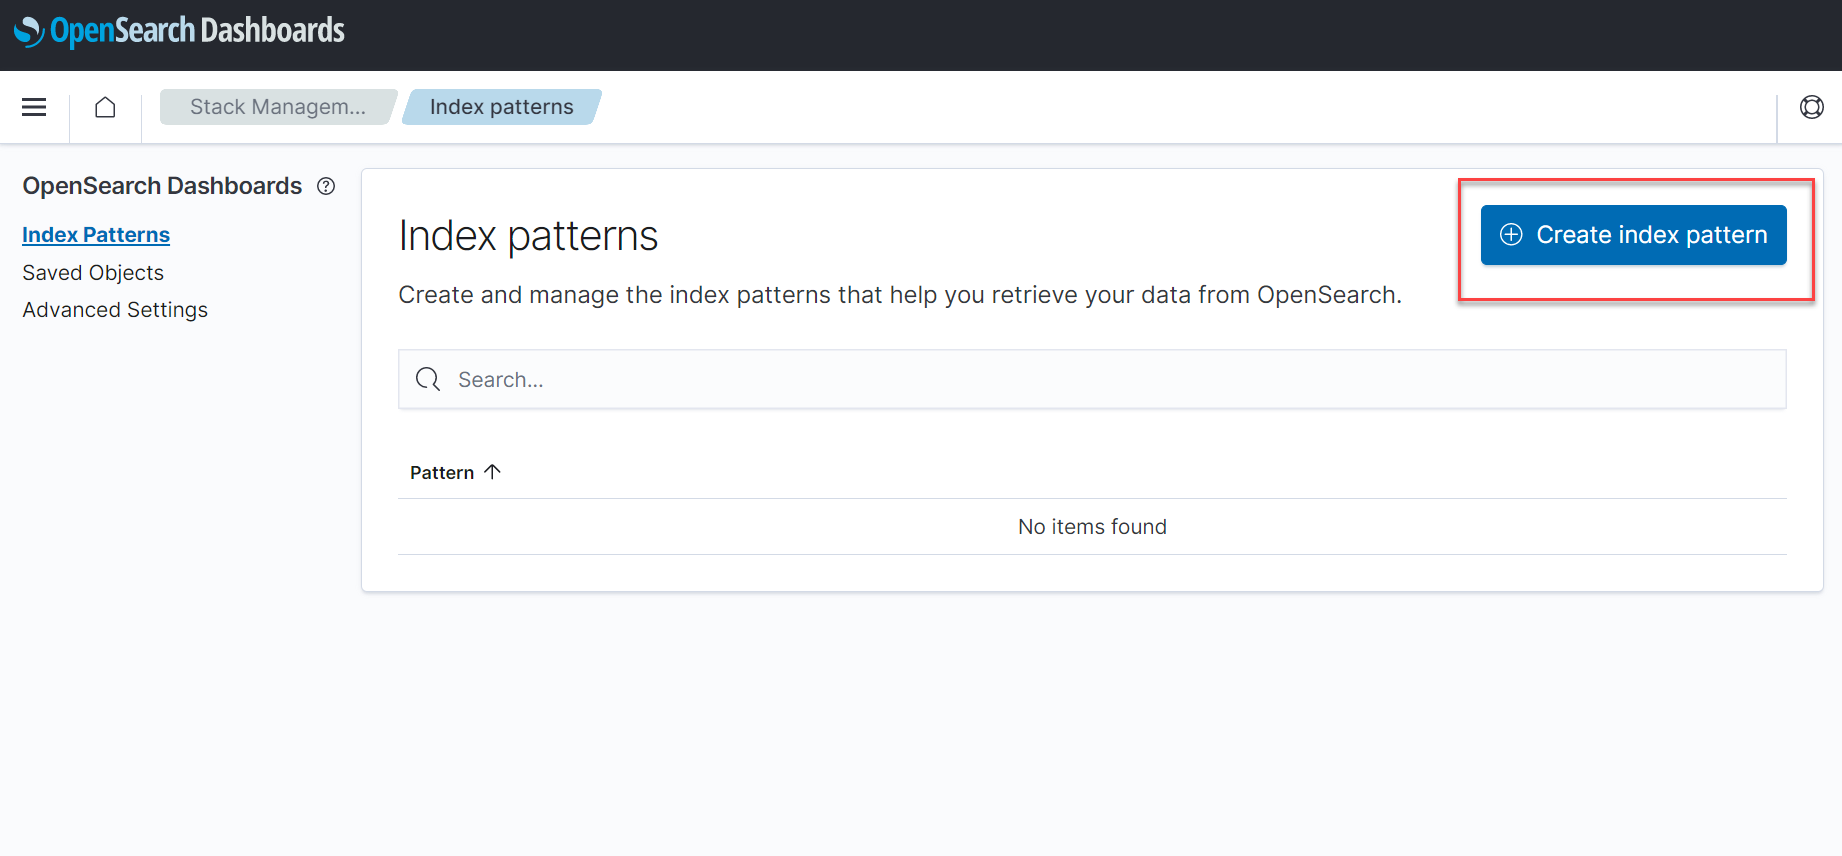Select the Index patterns breadcrumb
The width and height of the screenshot is (1842, 856).
501,107
